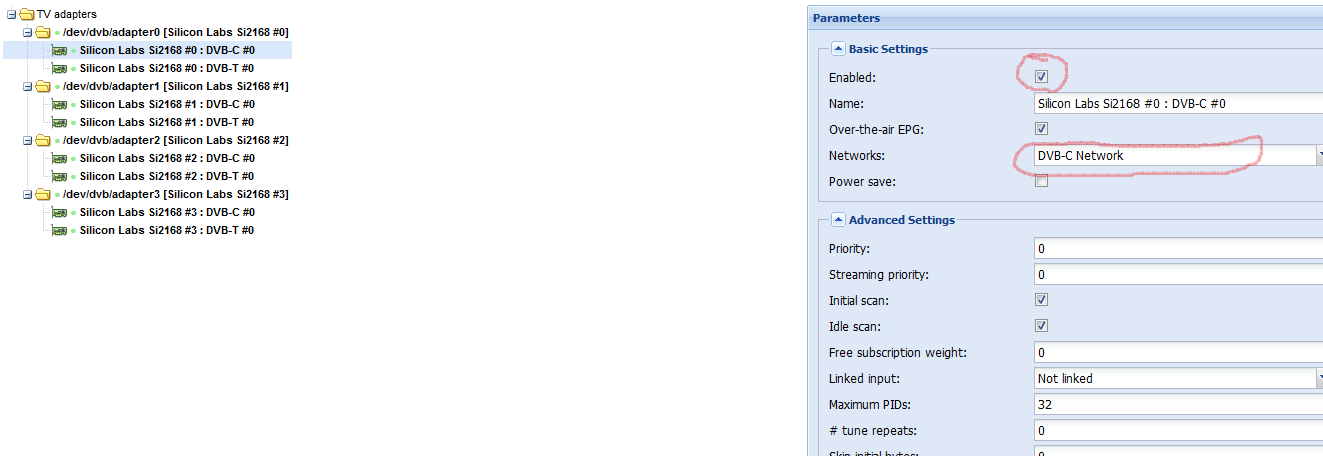Click the adapter1 folder icon
The height and width of the screenshot is (460, 1323).
42,86
